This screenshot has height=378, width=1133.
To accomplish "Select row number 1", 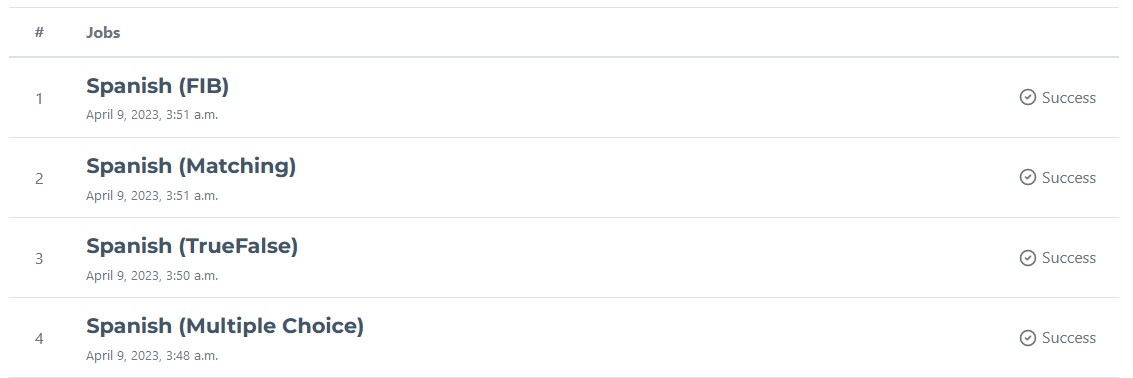I will point(39,98).
